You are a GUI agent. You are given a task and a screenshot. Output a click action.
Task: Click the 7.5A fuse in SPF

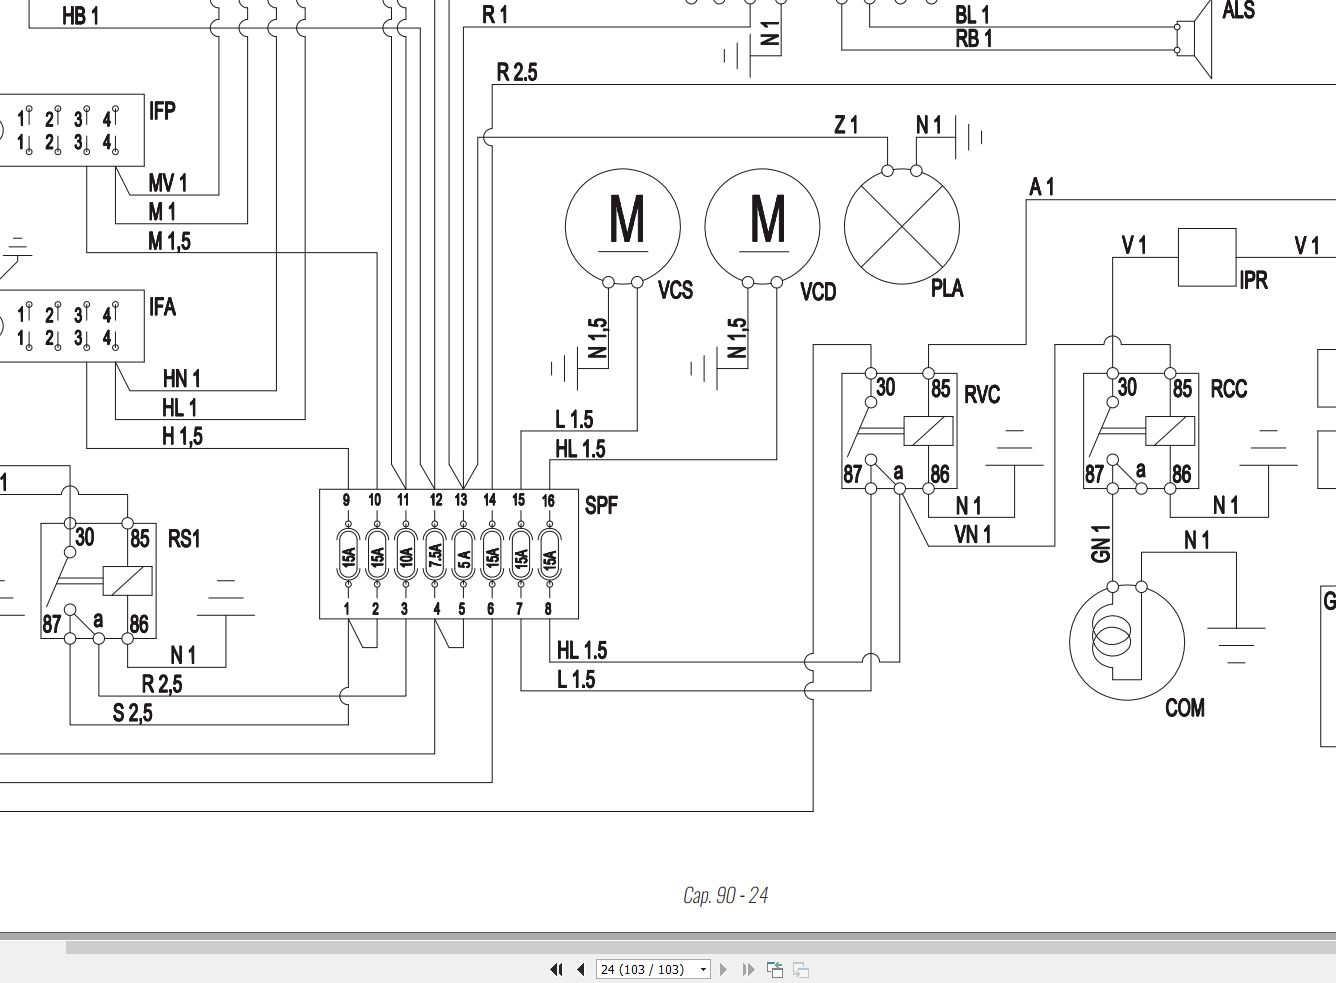433,555
